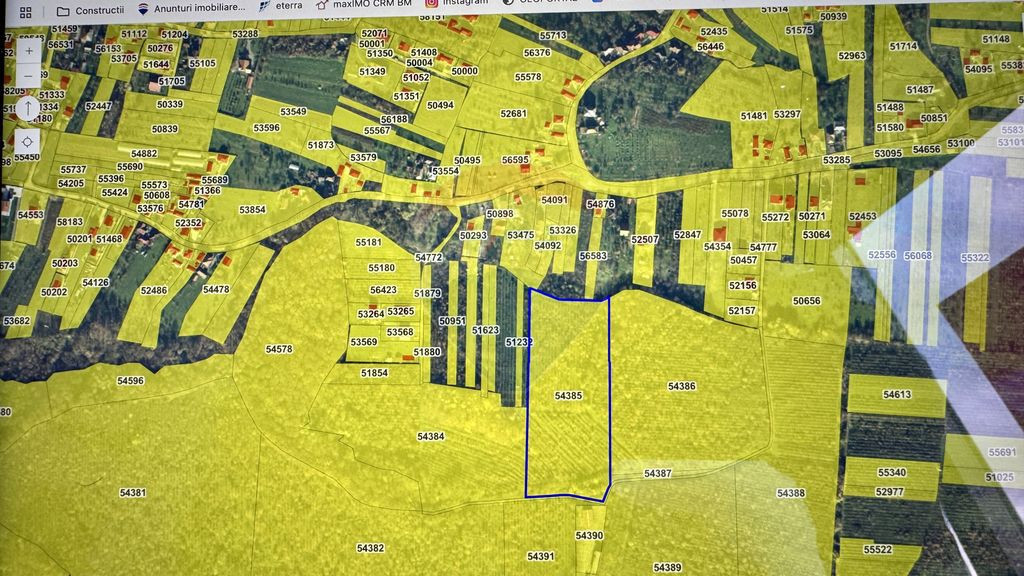Open the maxIMO CRM BM bookmark
This screenshot has height=576, width=1024.
[358, 4]
